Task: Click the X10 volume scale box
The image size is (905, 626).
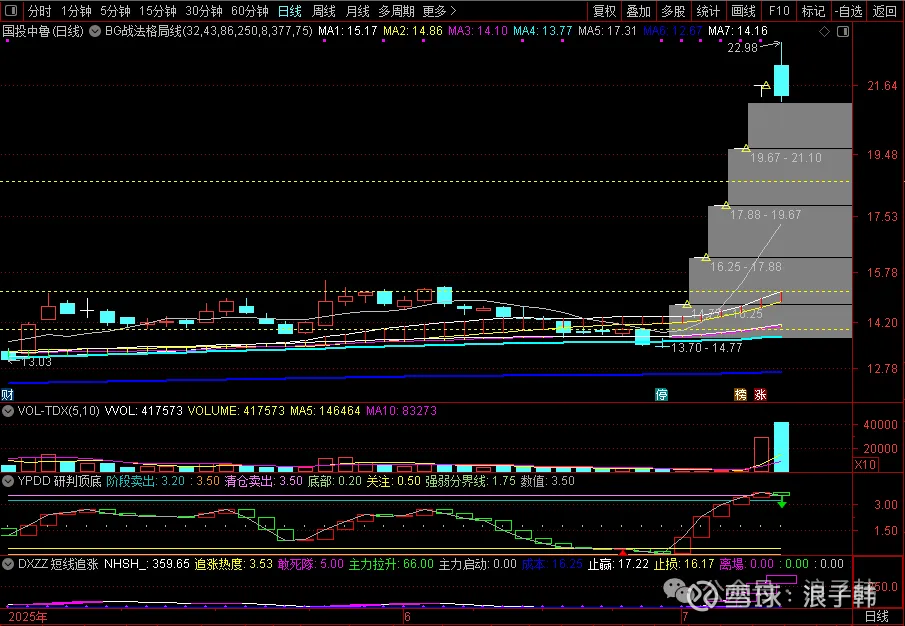Action: [x=865, y=464]
